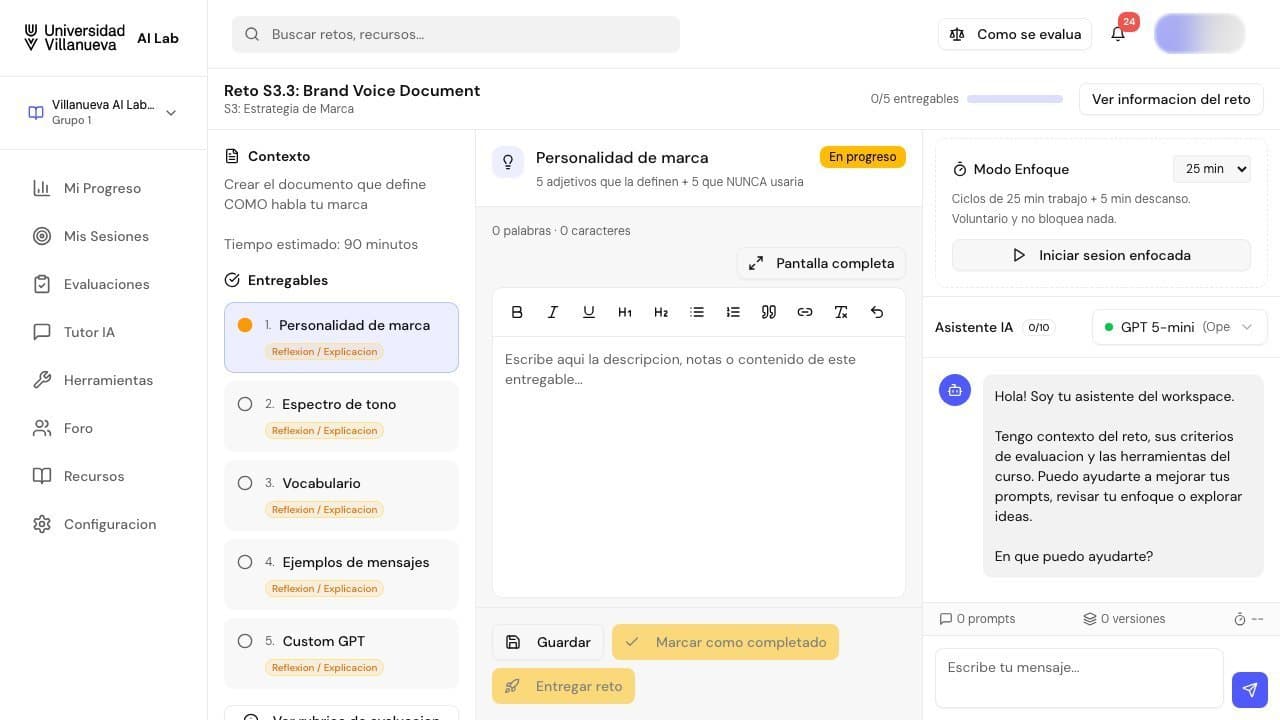Click Ver informacion del reto button
The width and height of the screenshot is (1280, 720).
pyautogui.click(x=1171, y=99)
